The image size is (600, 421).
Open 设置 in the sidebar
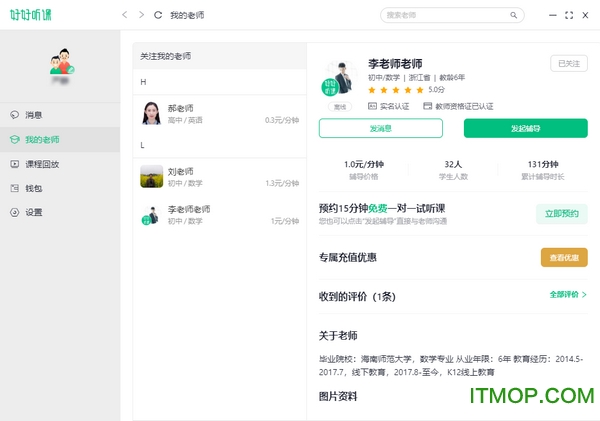60,212
